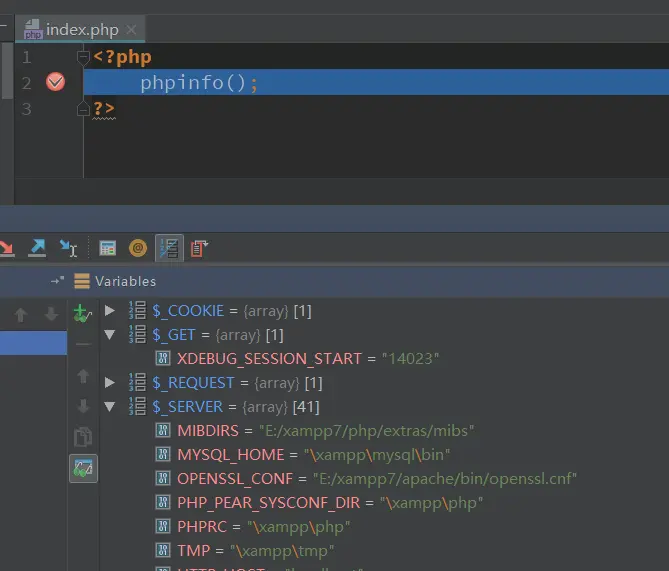669x571 pixels.
Task: Click the TMP value type icon
Action: (x=163, y=550)
